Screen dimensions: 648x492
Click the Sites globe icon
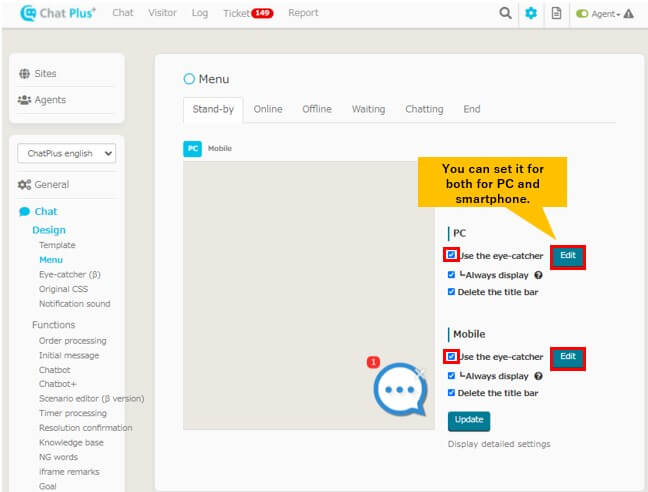tap(24, 74)
